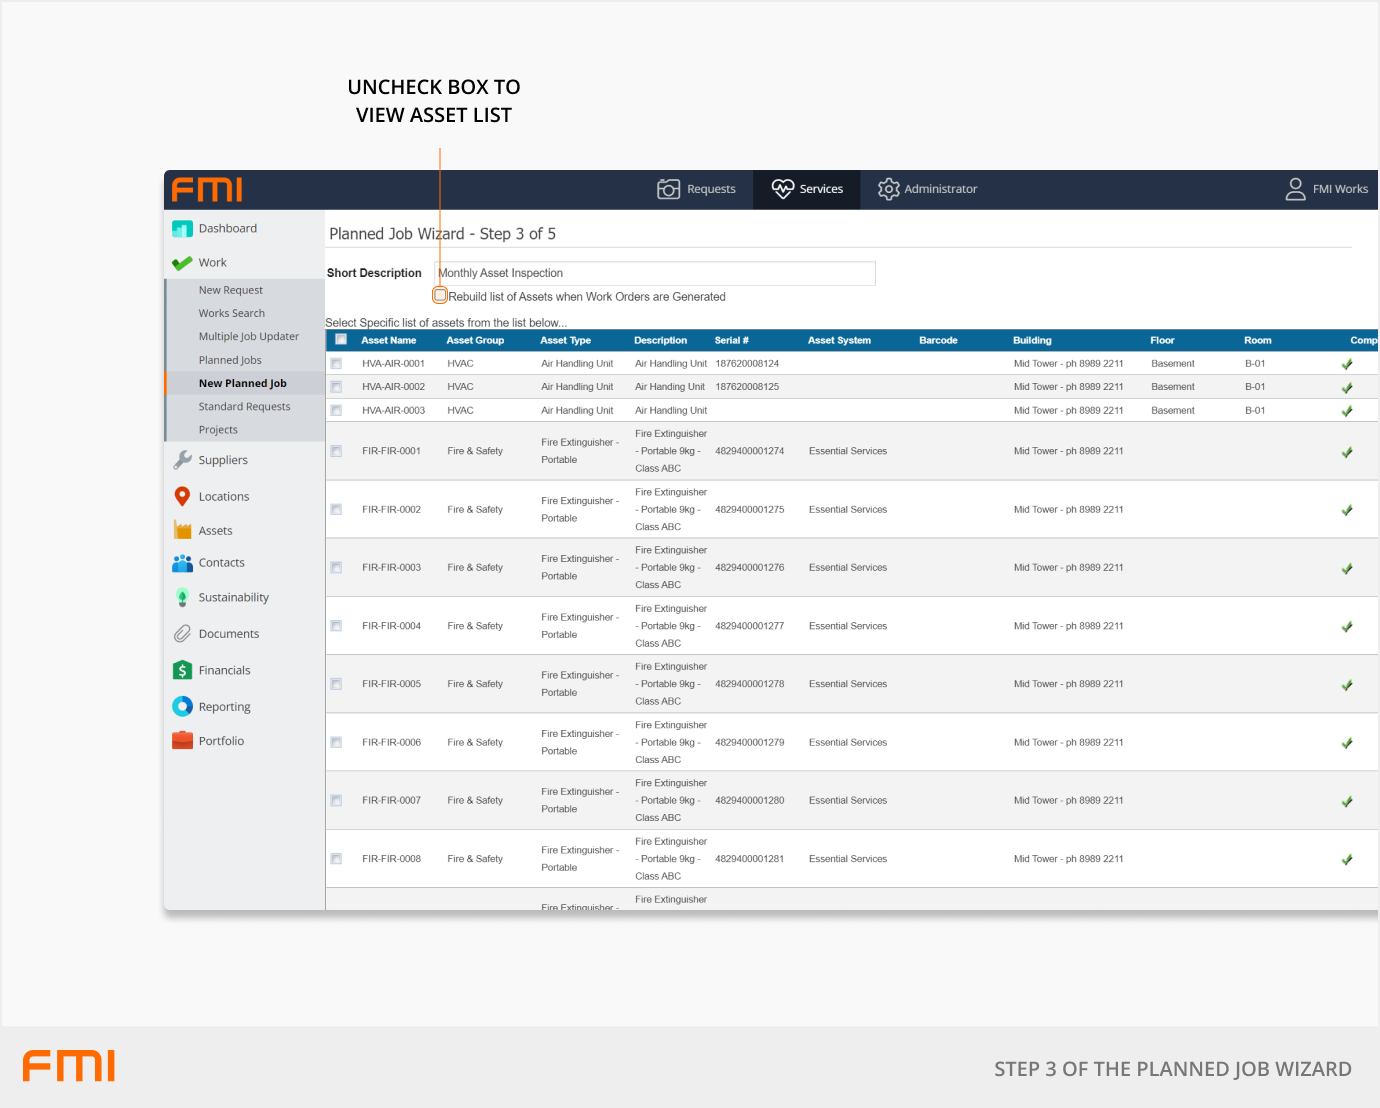1380x1108 pixels.
Task: Tick the checkbox for FIR-FIR-0003
Action: tap(337, 568)
